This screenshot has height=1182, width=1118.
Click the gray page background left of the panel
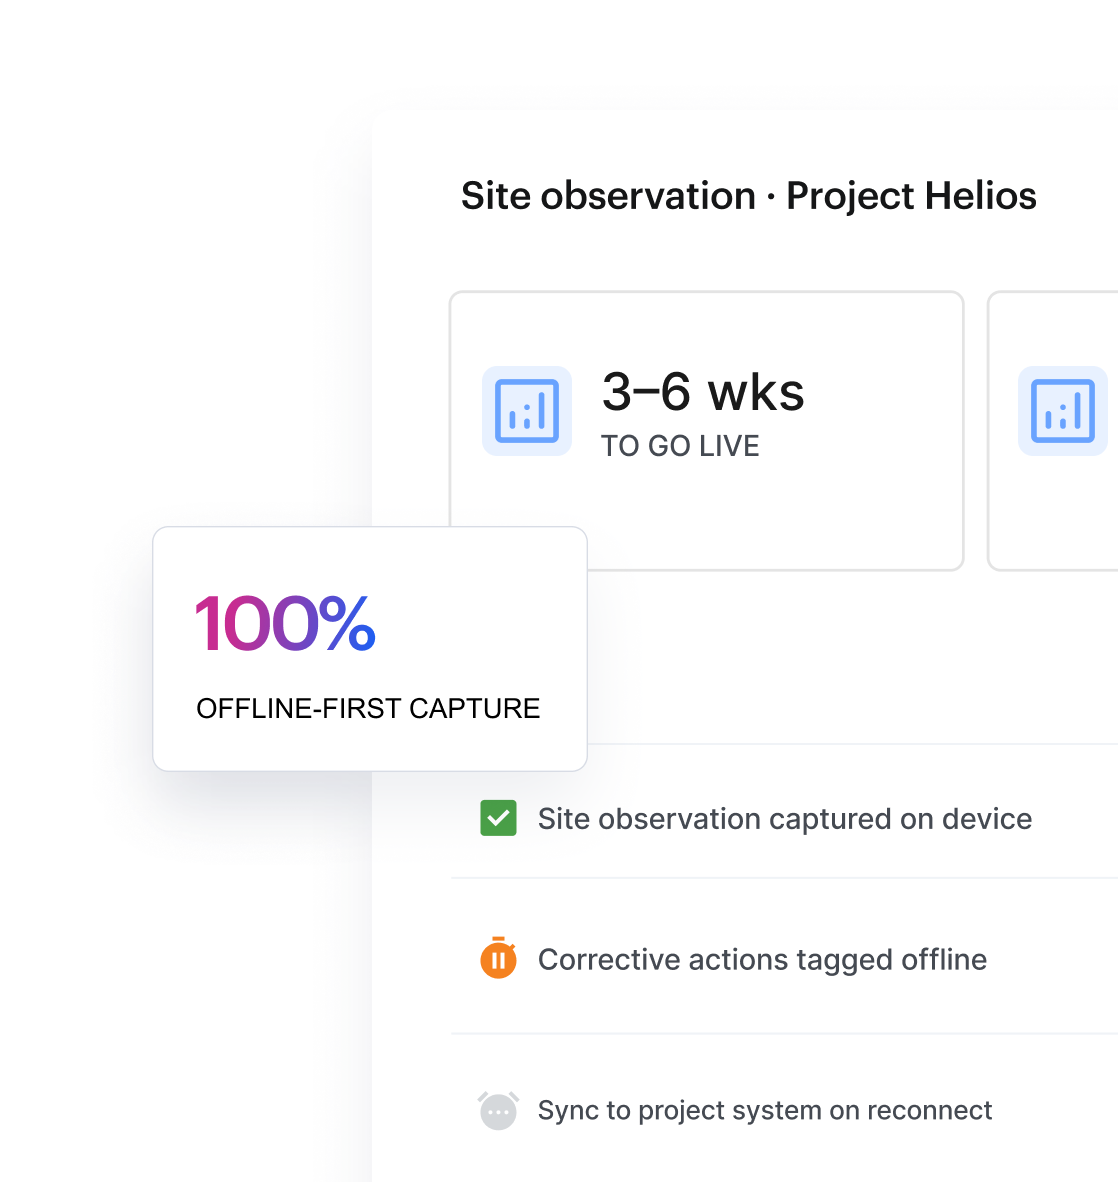188,302
